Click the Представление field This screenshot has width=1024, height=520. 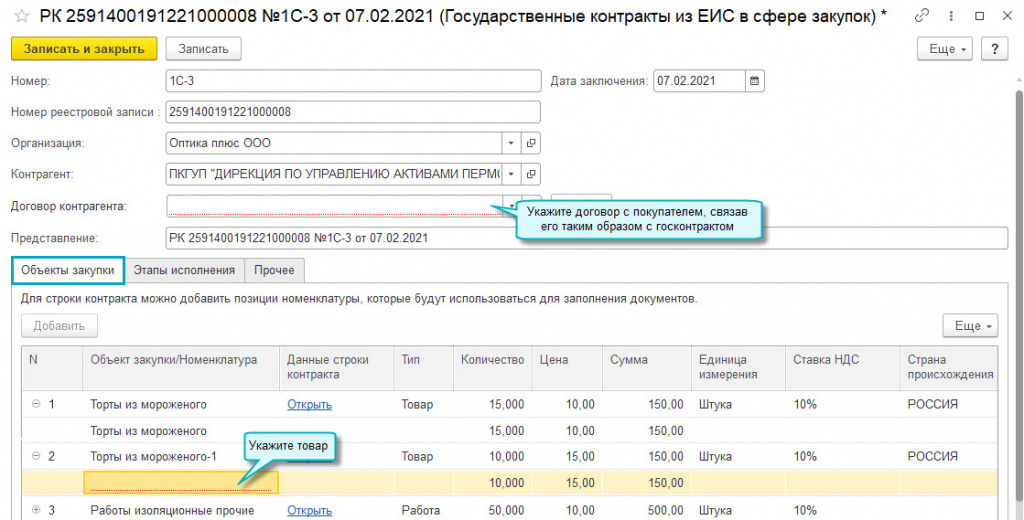tap(586, 238)
